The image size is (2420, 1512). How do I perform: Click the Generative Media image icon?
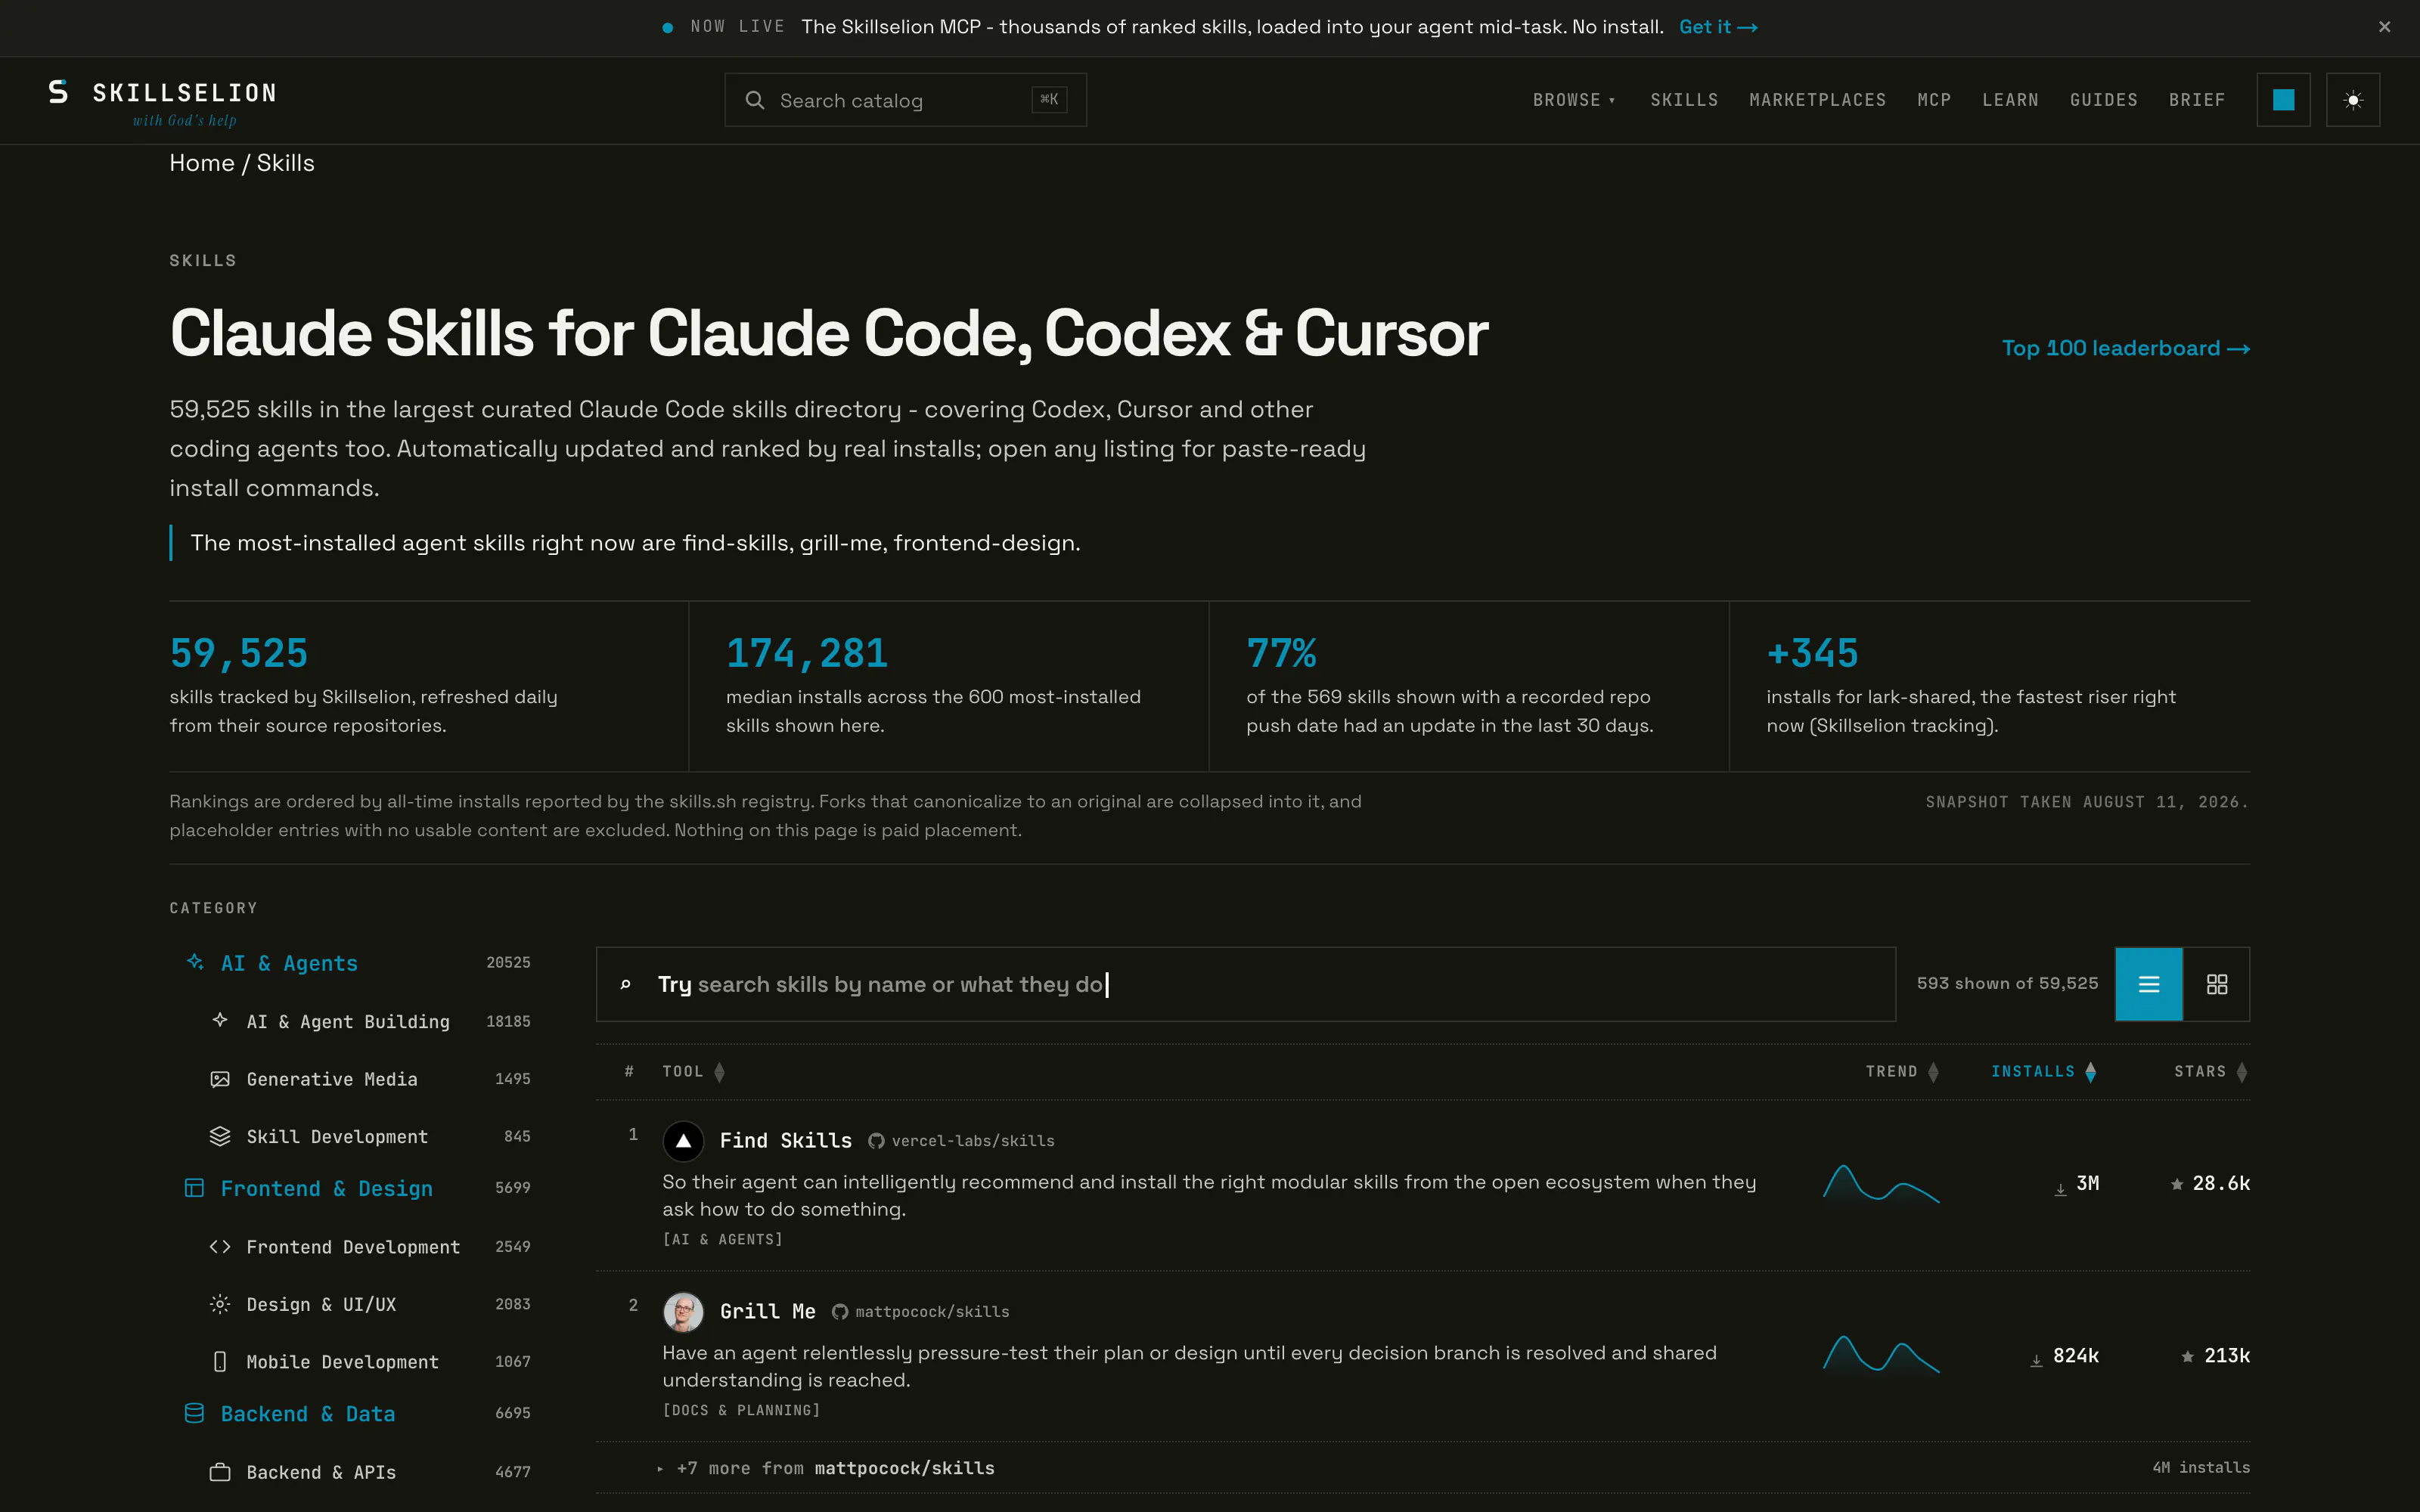pyautogui.click(x=220, y=1079)
